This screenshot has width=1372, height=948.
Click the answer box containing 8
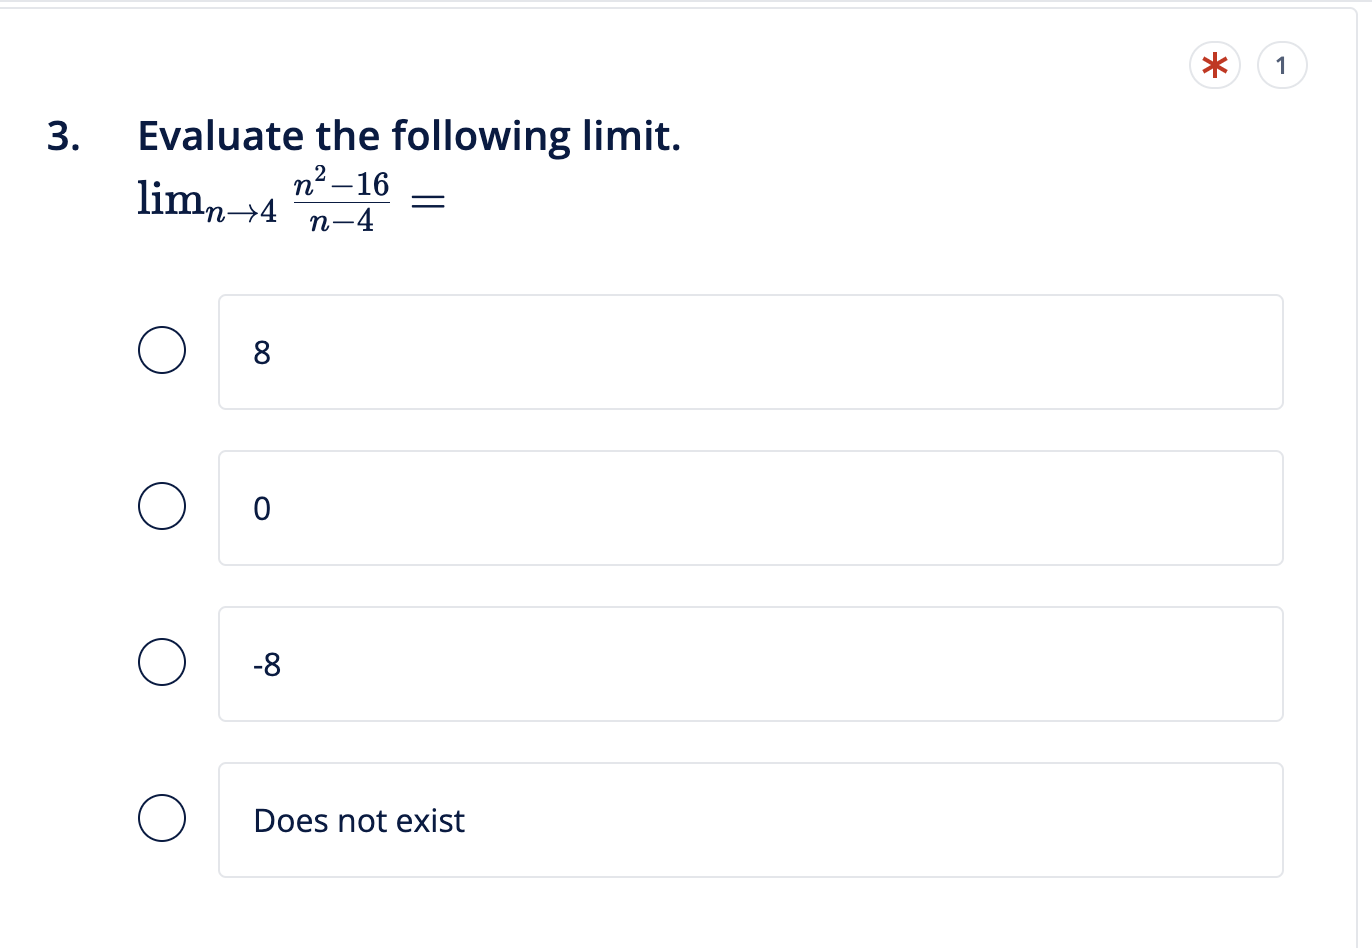pos(750,351)
